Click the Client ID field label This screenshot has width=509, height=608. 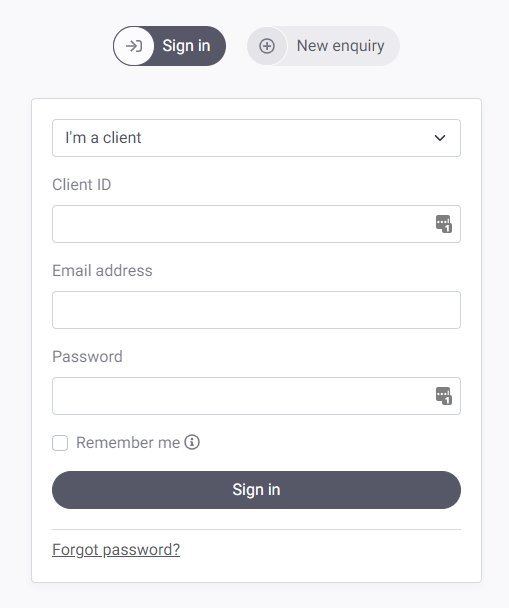point(82,185)
